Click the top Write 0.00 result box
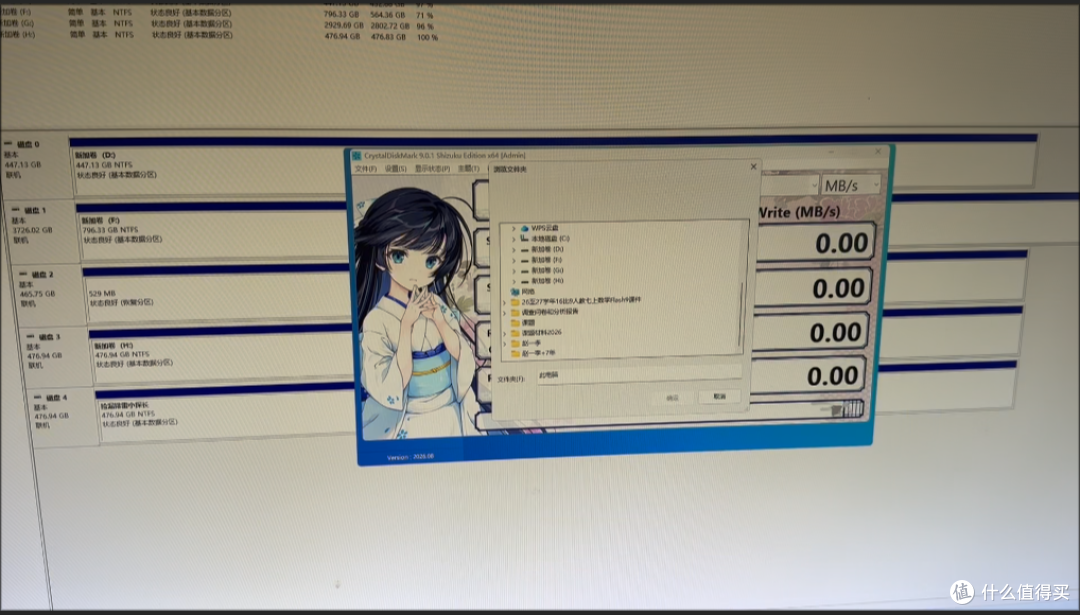 (x=816, y=242)
